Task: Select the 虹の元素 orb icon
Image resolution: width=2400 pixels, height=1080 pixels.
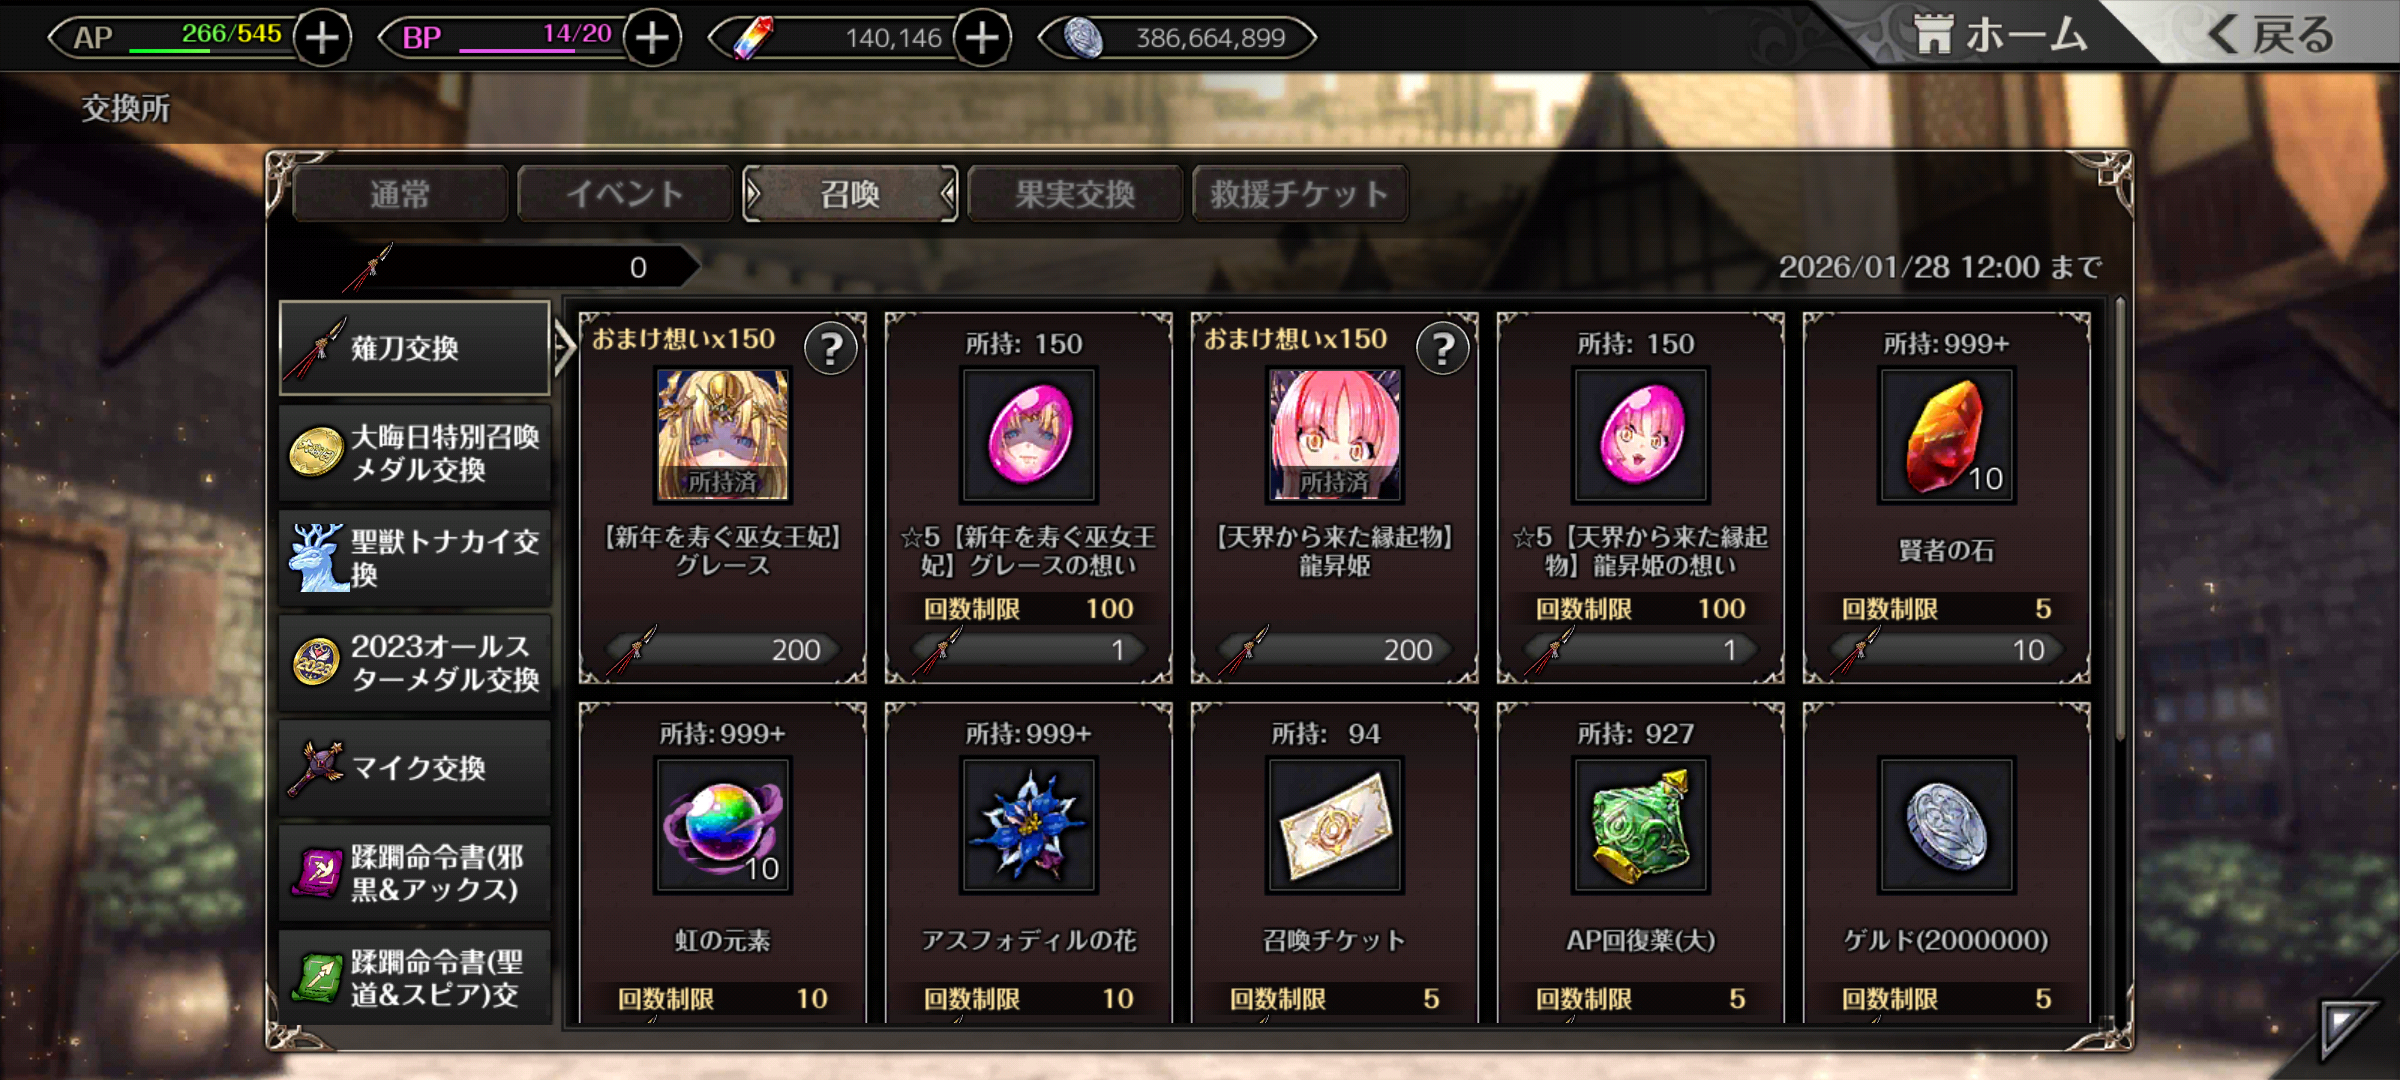Action: click(722, 825)
